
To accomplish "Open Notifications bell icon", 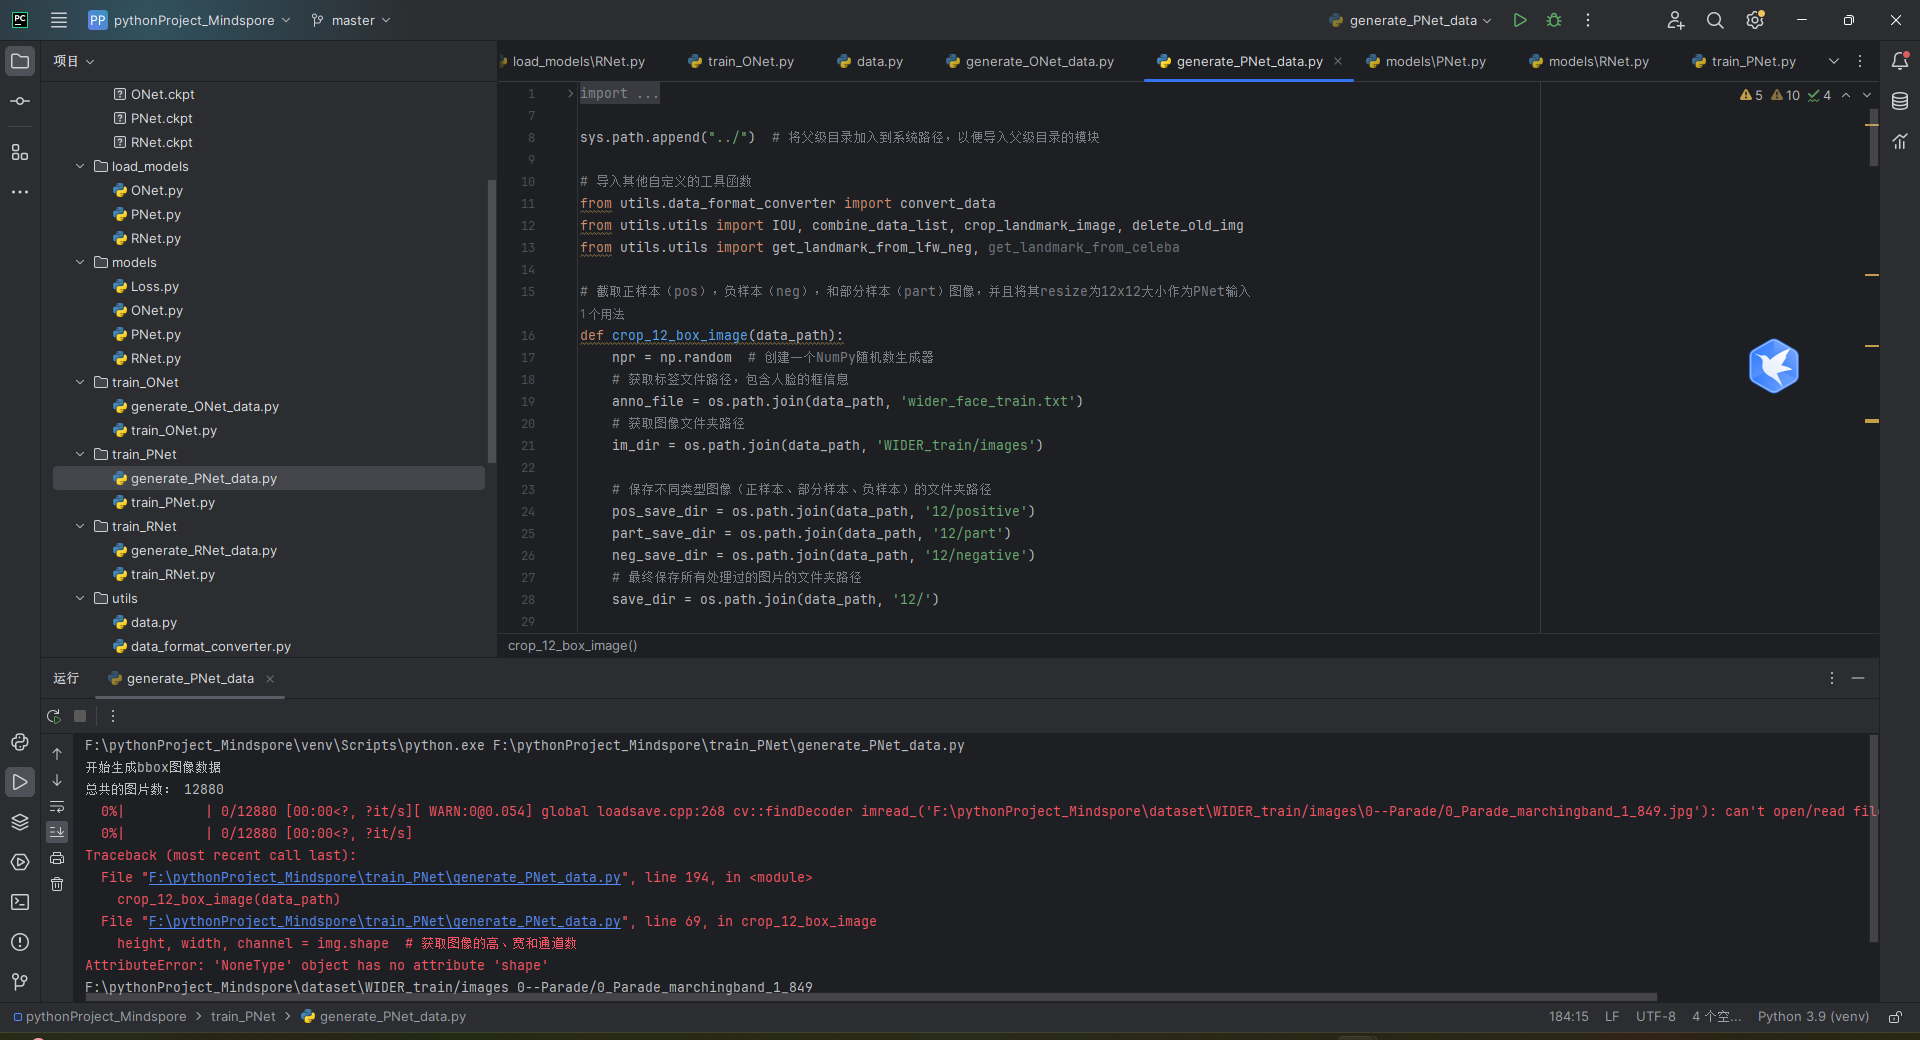I will click(1900, 61).
